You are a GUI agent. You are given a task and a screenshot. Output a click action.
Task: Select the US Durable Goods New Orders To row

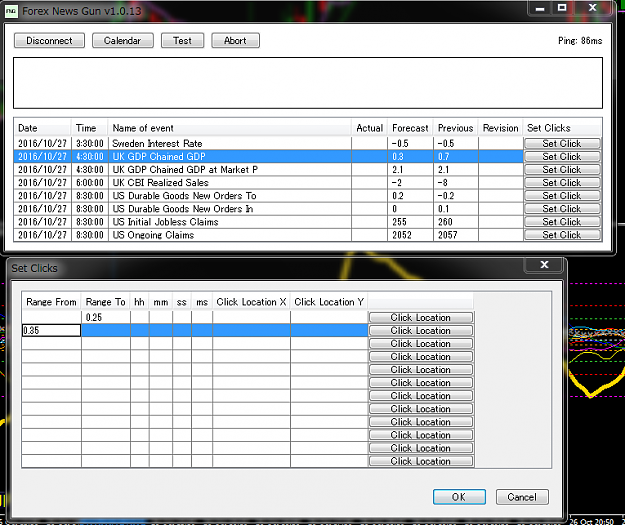(268, 196)
